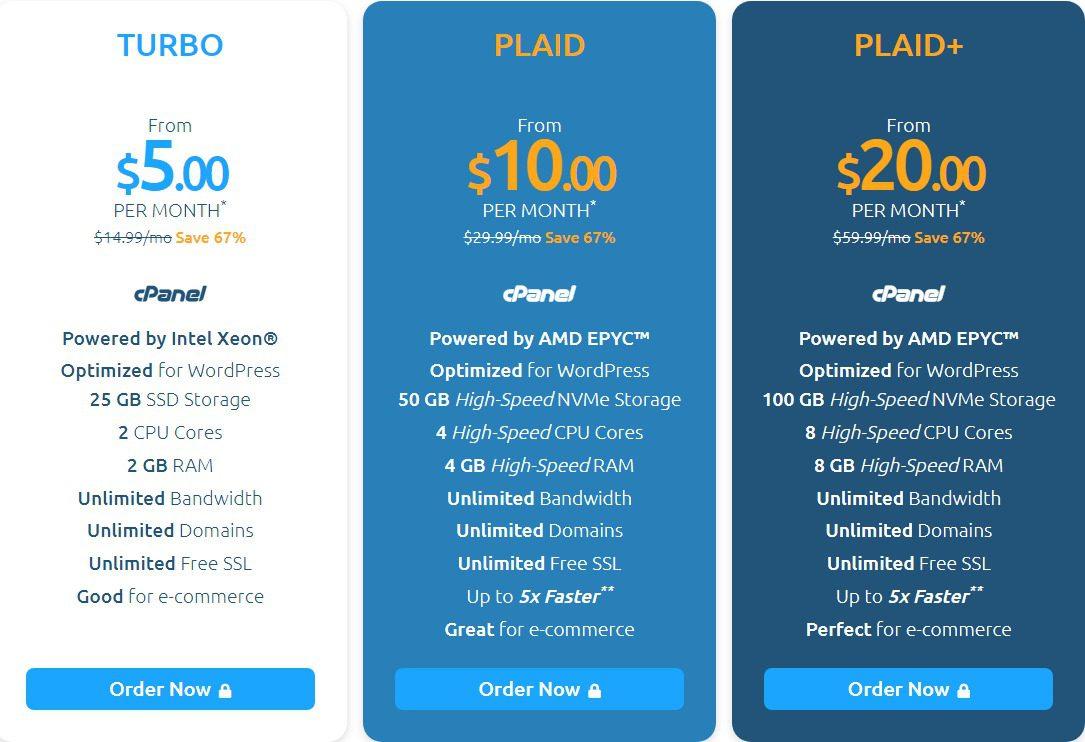Click lock icon on Plaid Order Now button
Viewport: 1085px width, 742px height.
[x=594, y=690]
